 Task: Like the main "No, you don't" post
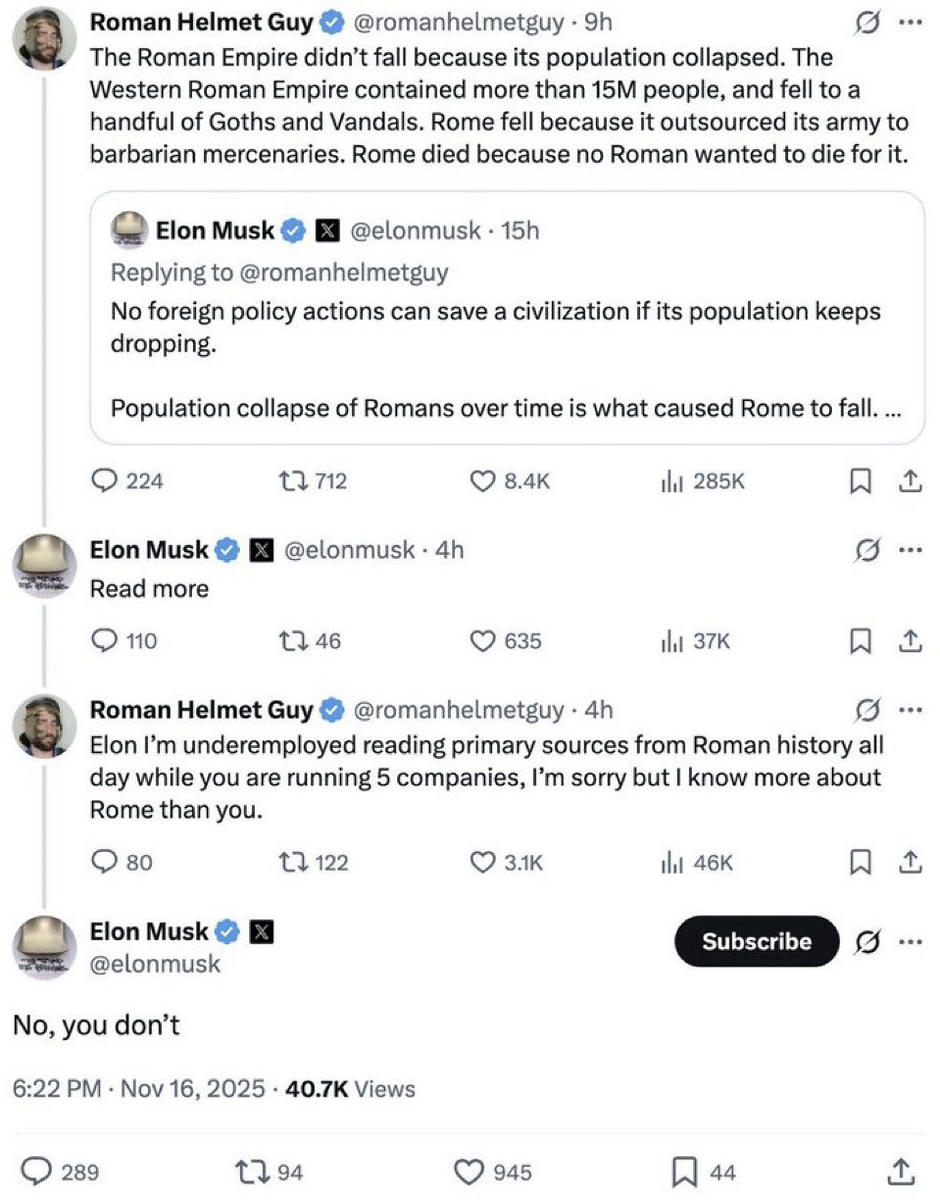(470, 1171)
